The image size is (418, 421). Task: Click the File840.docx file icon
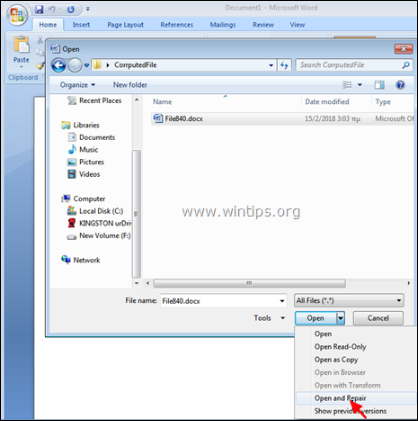tap(158, 118)
